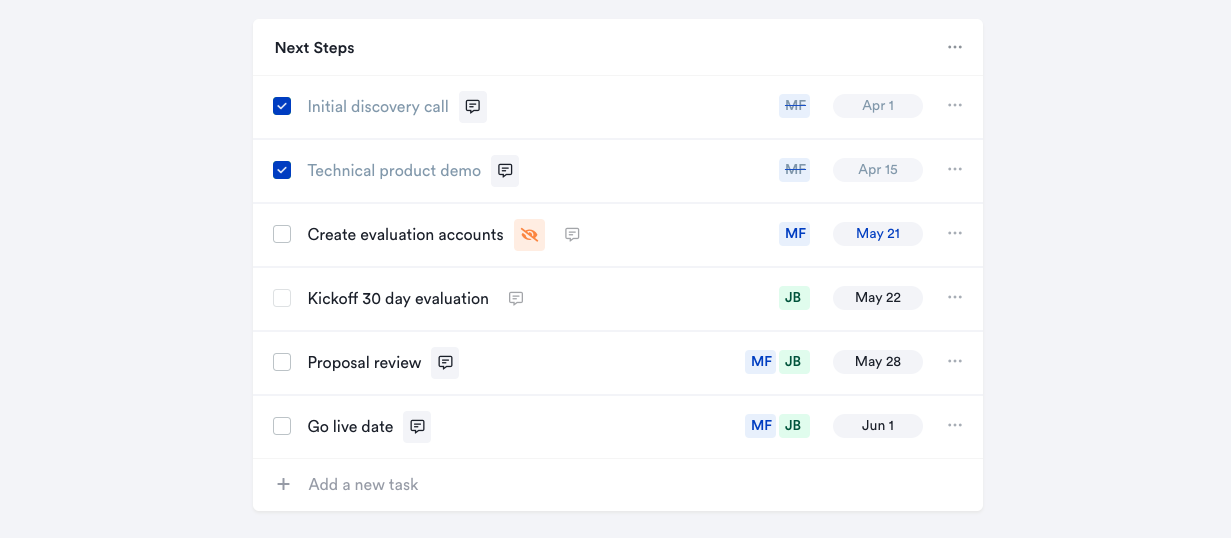Click the Next Steps heading
The height and width of the screenshot is (538, 1231).
click(x=315, y=48)
